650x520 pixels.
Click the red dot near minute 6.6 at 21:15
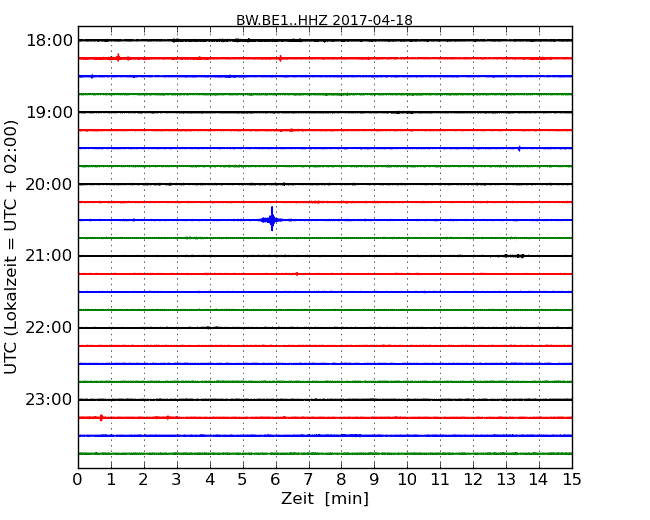tap(297, 274)
